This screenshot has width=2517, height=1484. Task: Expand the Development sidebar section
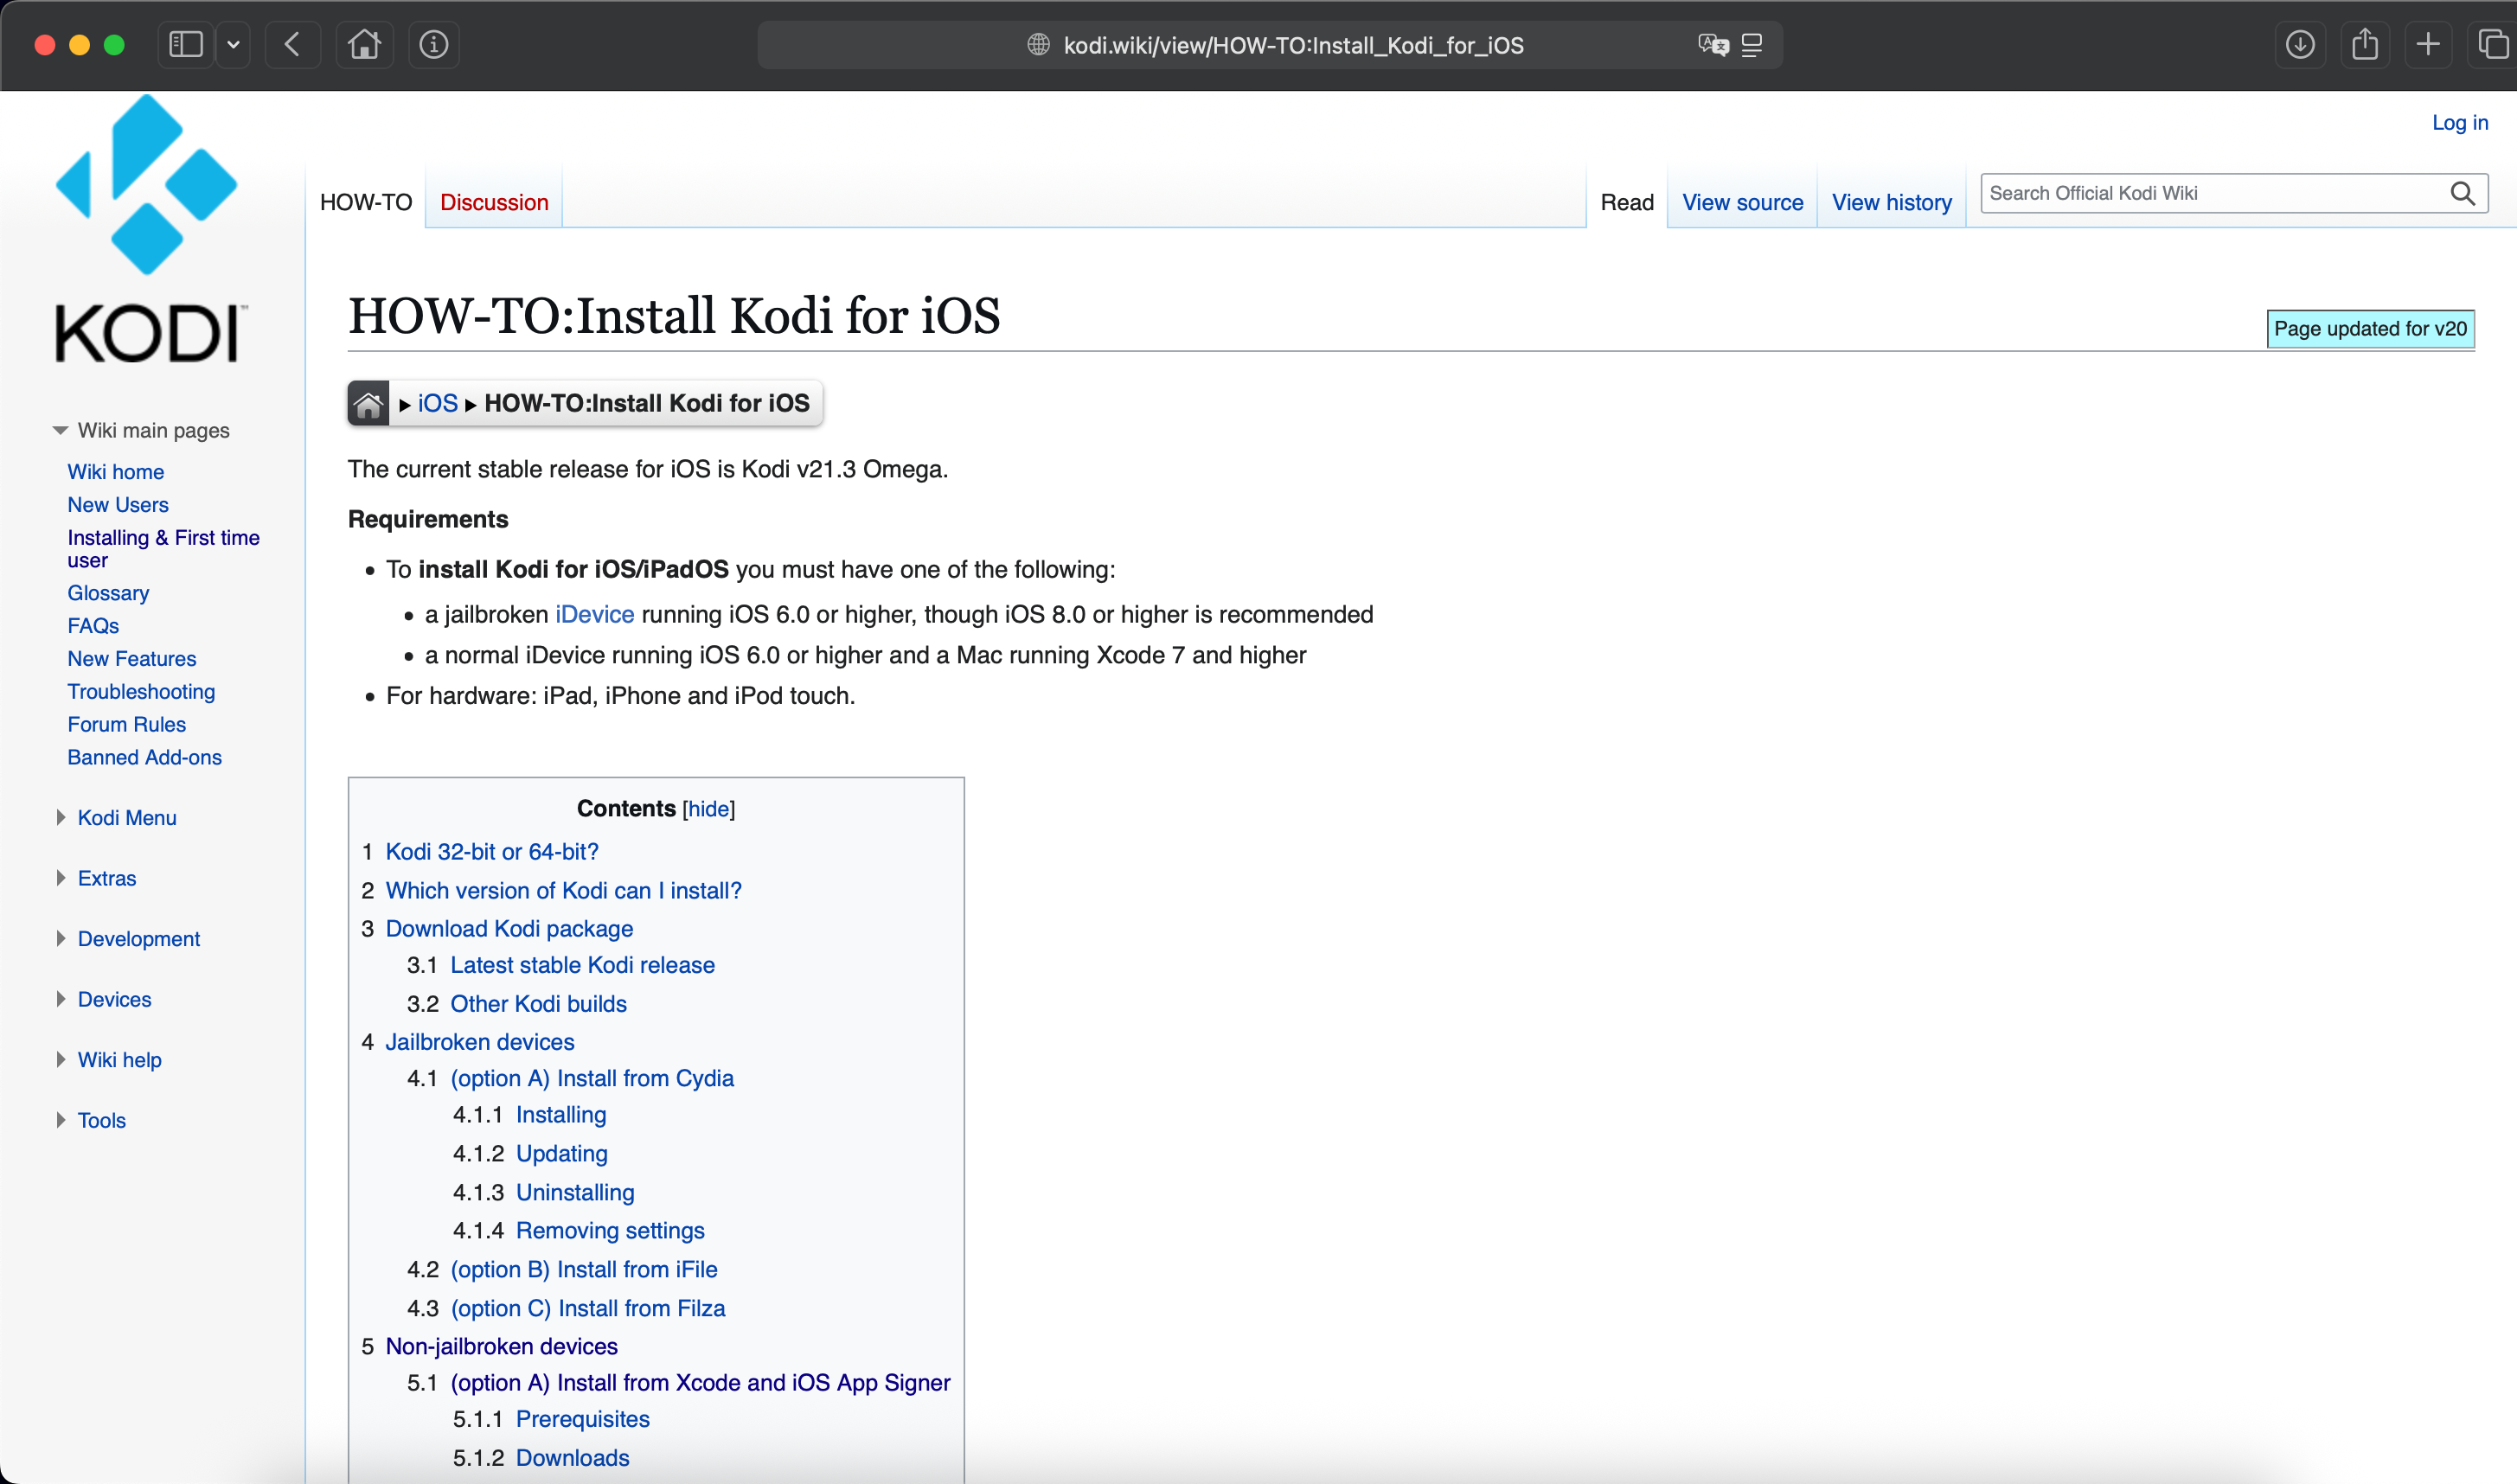tap(138, 938)
